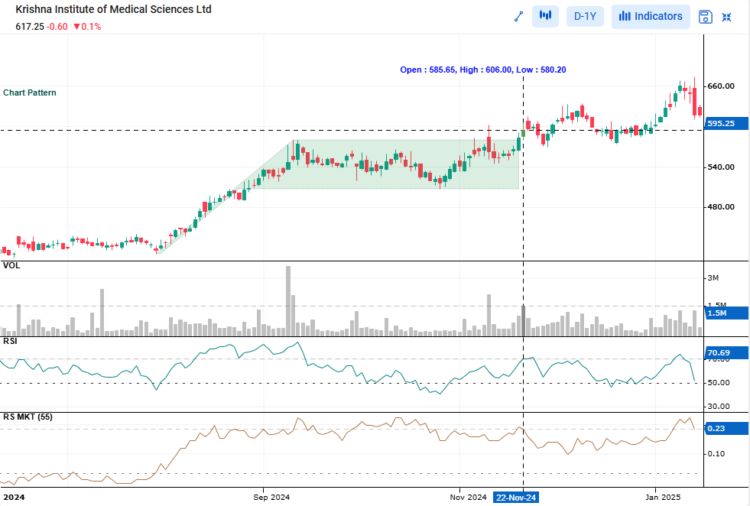Click the save chart icon
This screenshot has width=750, height=506.
[x=705, y=16]
